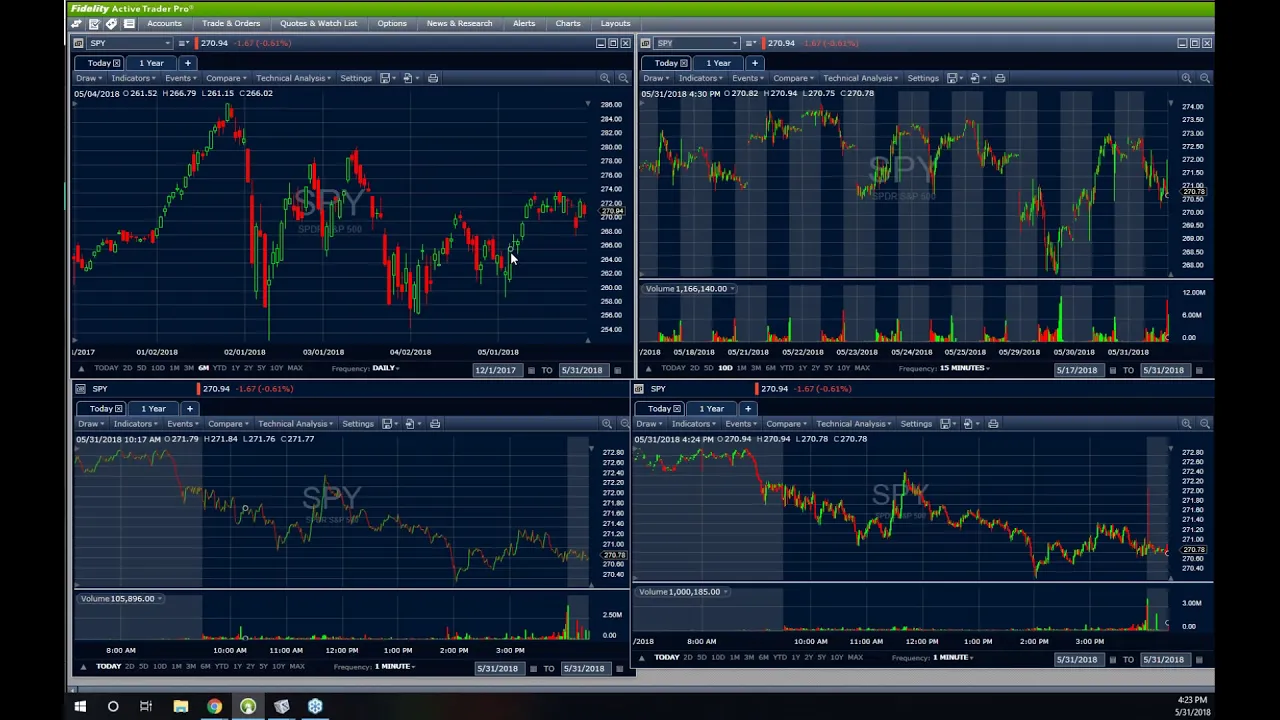Select 1M range on bottom-right chart
Screen dimensions: 1280x720
pyautogui.click(x=735, y=657)
